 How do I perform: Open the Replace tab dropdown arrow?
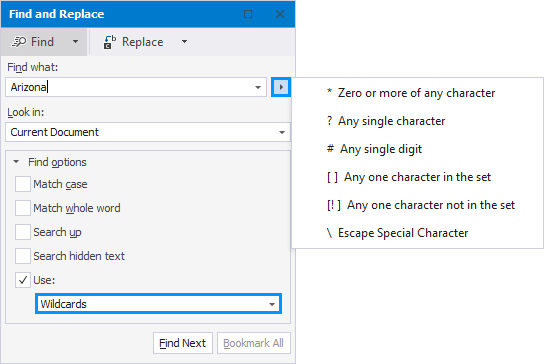[x=184, y=42]
